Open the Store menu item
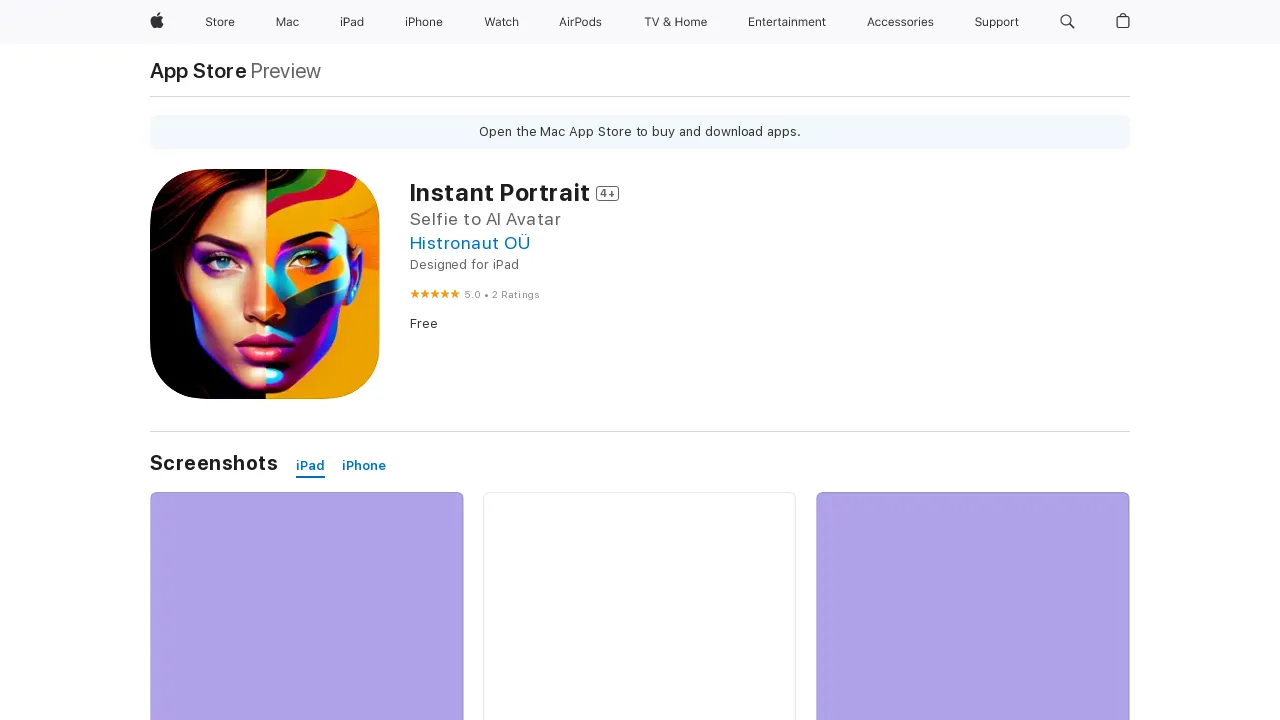Screen dimensions: 1280x720 point(220,22)
